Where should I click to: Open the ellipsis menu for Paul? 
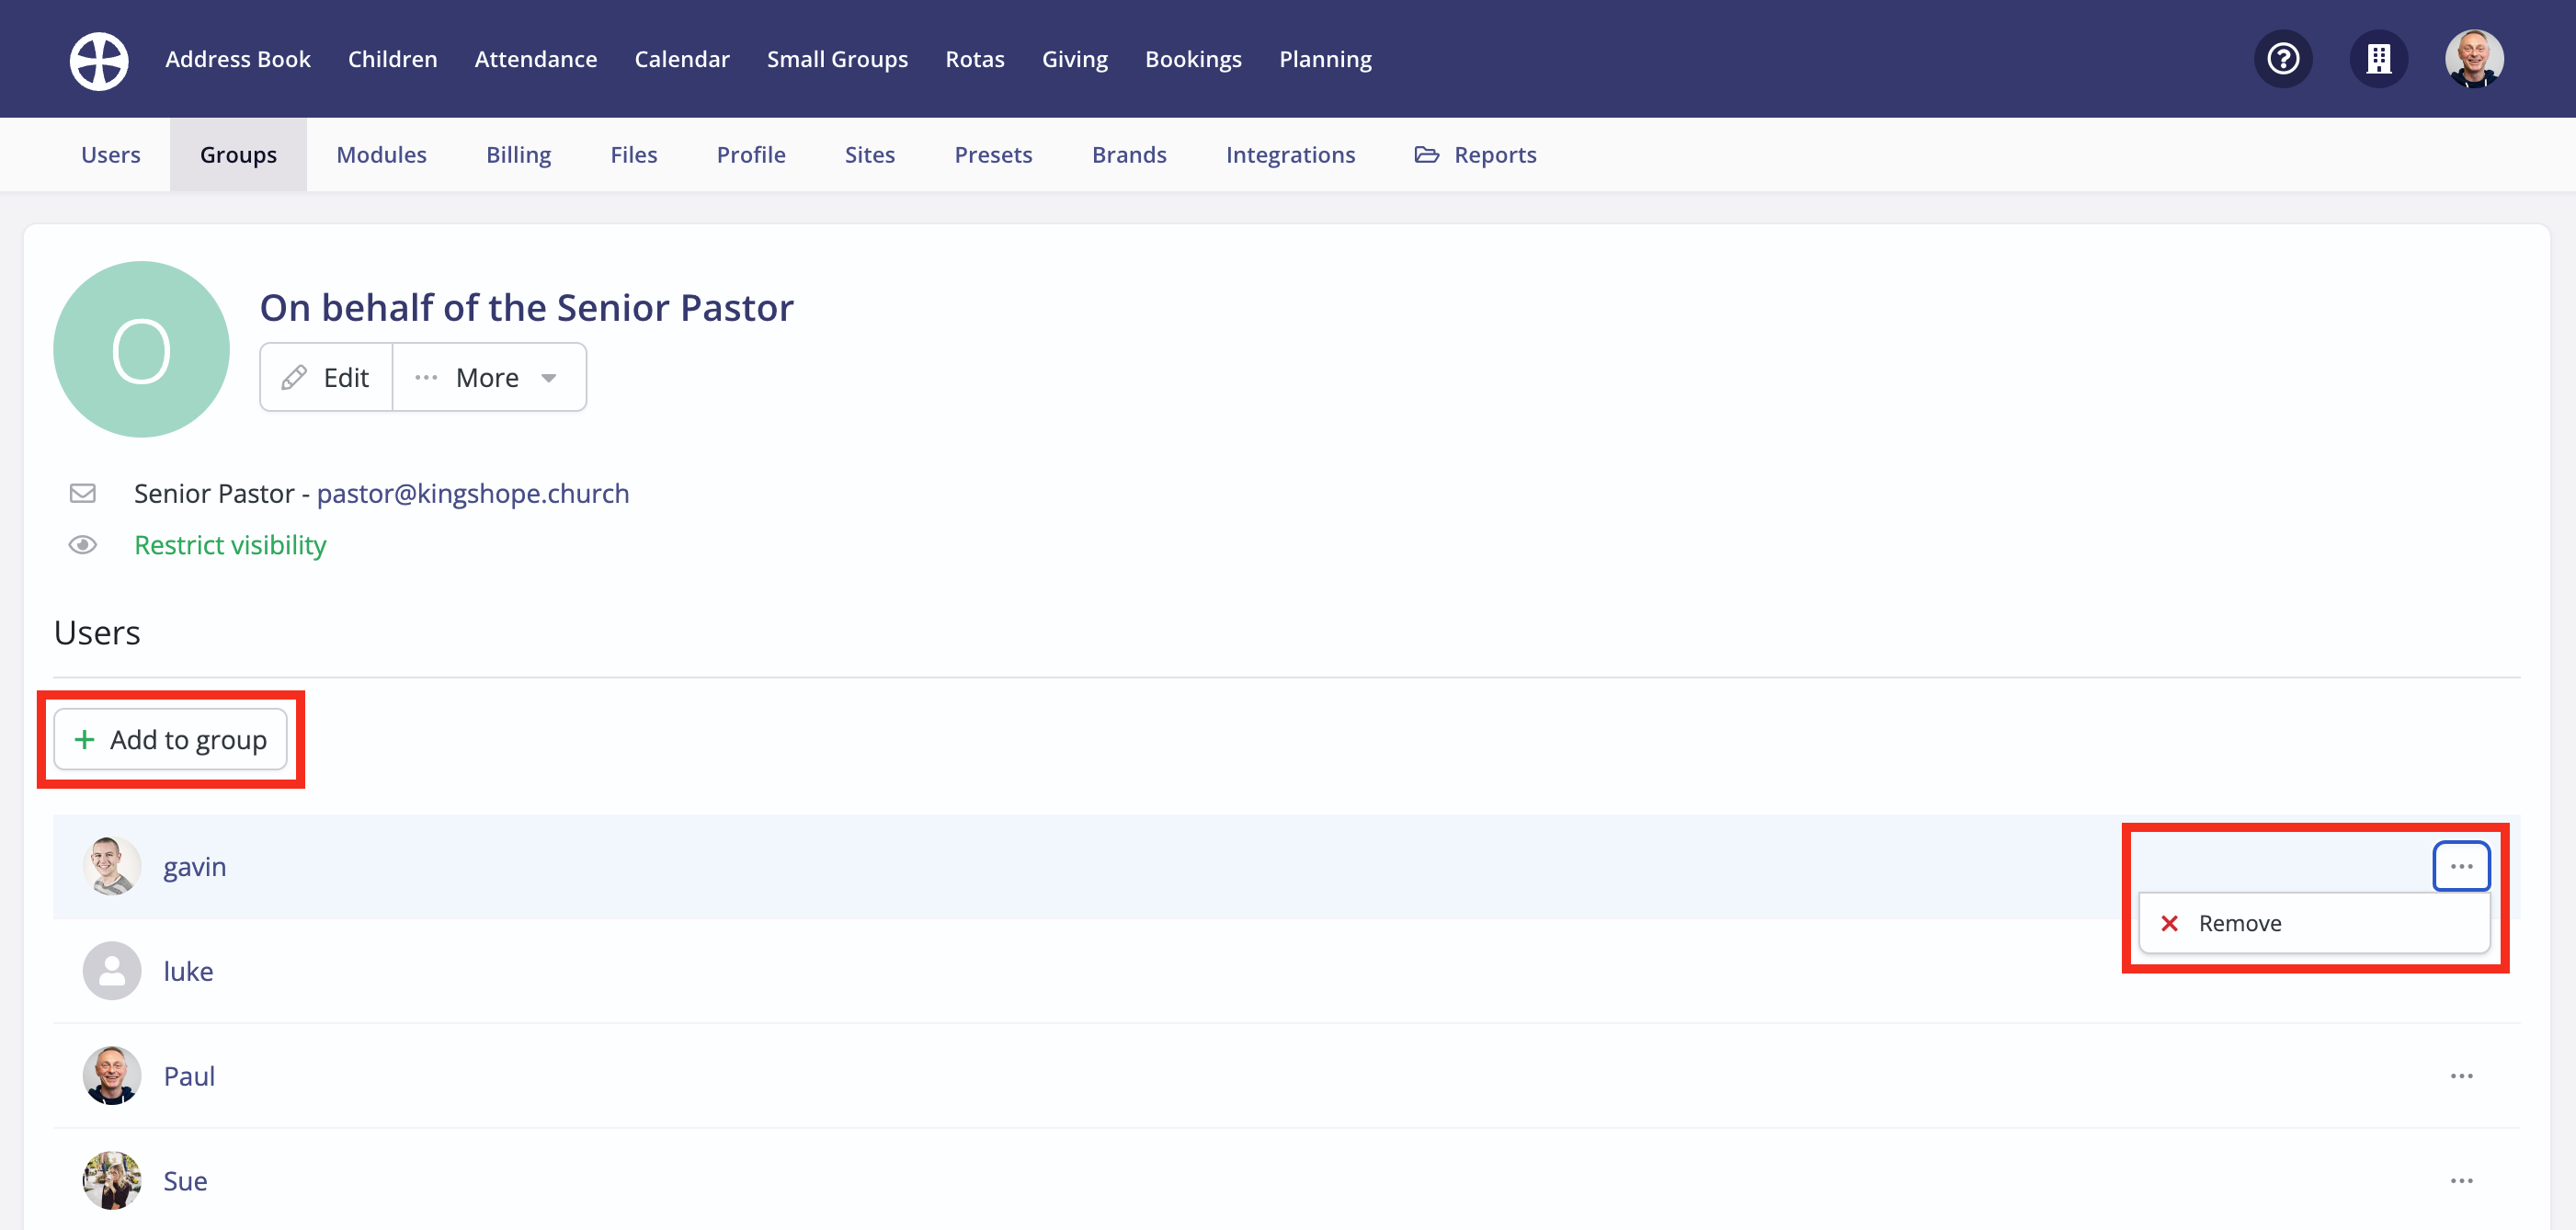click(x=2461, y=1076)
